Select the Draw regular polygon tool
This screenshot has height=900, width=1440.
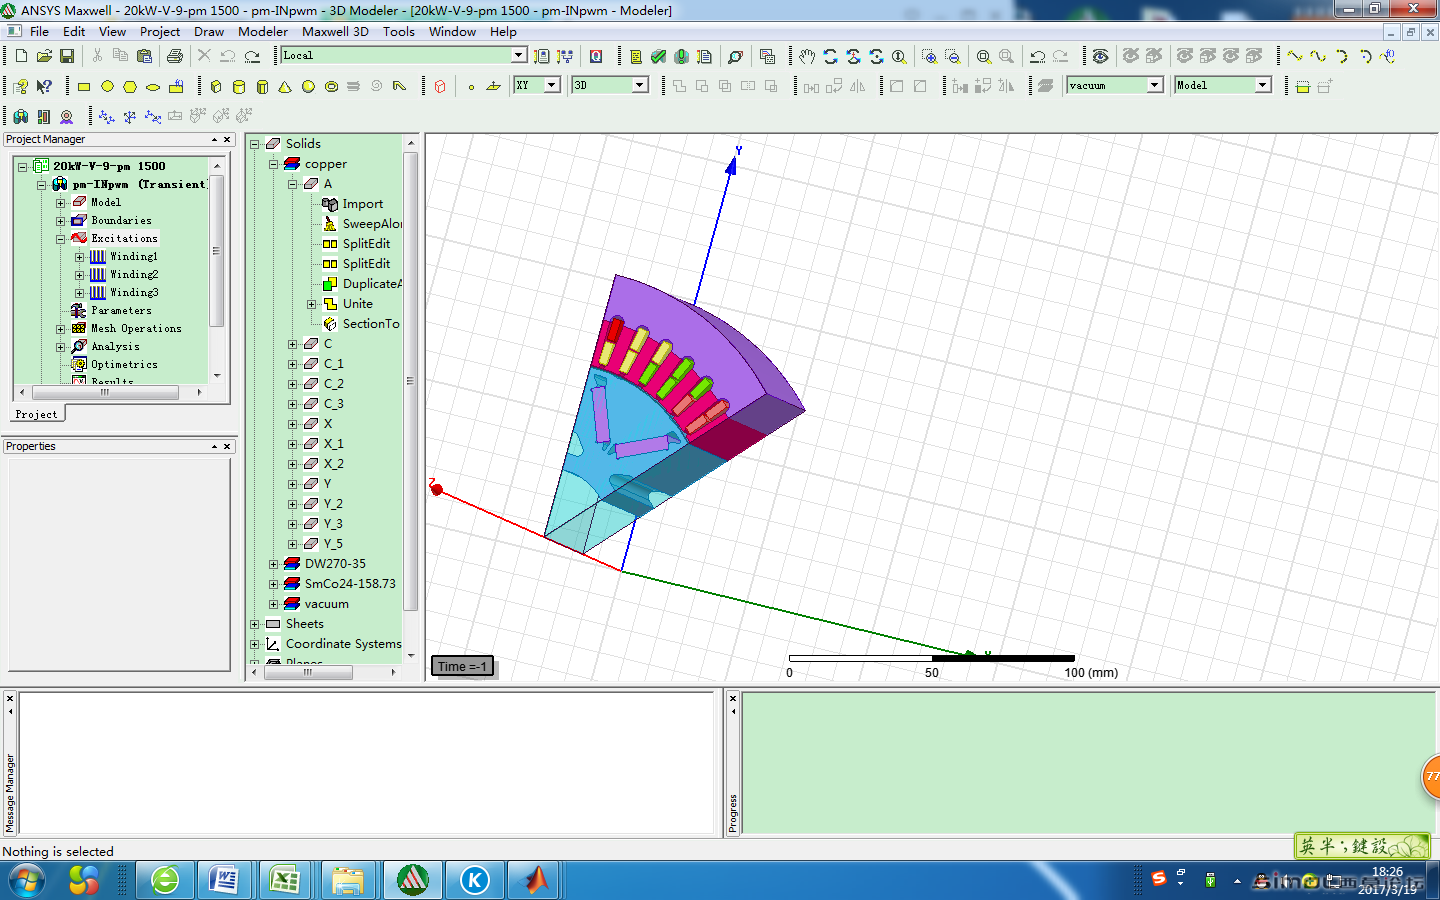130,87
